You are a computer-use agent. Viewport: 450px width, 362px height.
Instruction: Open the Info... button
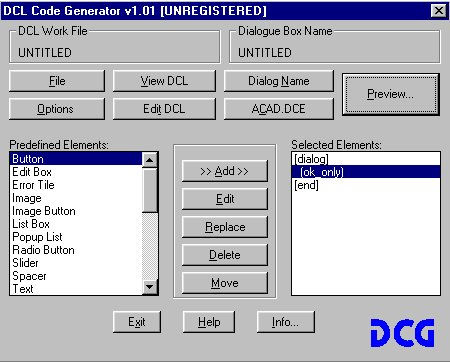click(286, 322)
